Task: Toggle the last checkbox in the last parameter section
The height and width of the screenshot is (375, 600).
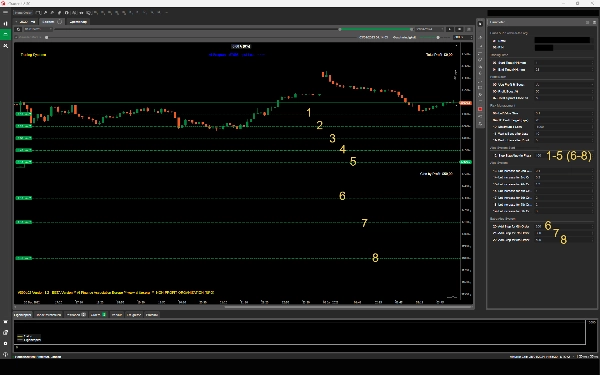Action: 494,240
